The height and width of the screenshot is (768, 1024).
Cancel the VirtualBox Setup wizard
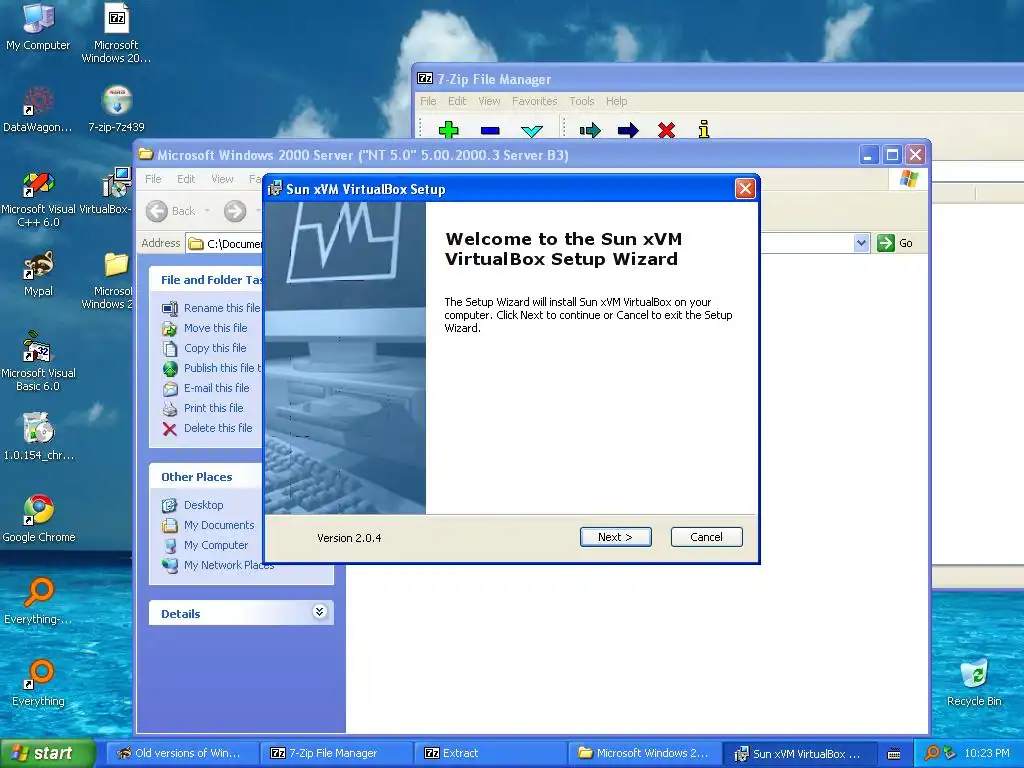(x=706, y=537)
